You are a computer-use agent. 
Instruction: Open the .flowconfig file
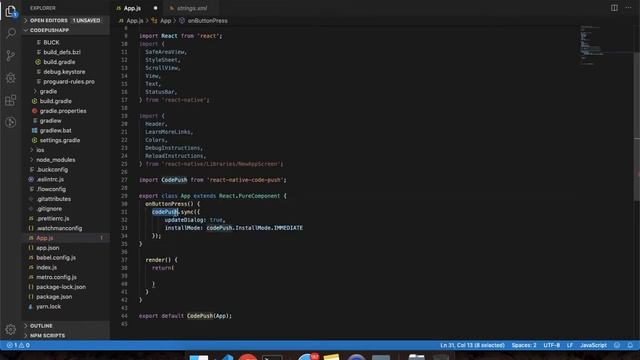click(51, 189)
